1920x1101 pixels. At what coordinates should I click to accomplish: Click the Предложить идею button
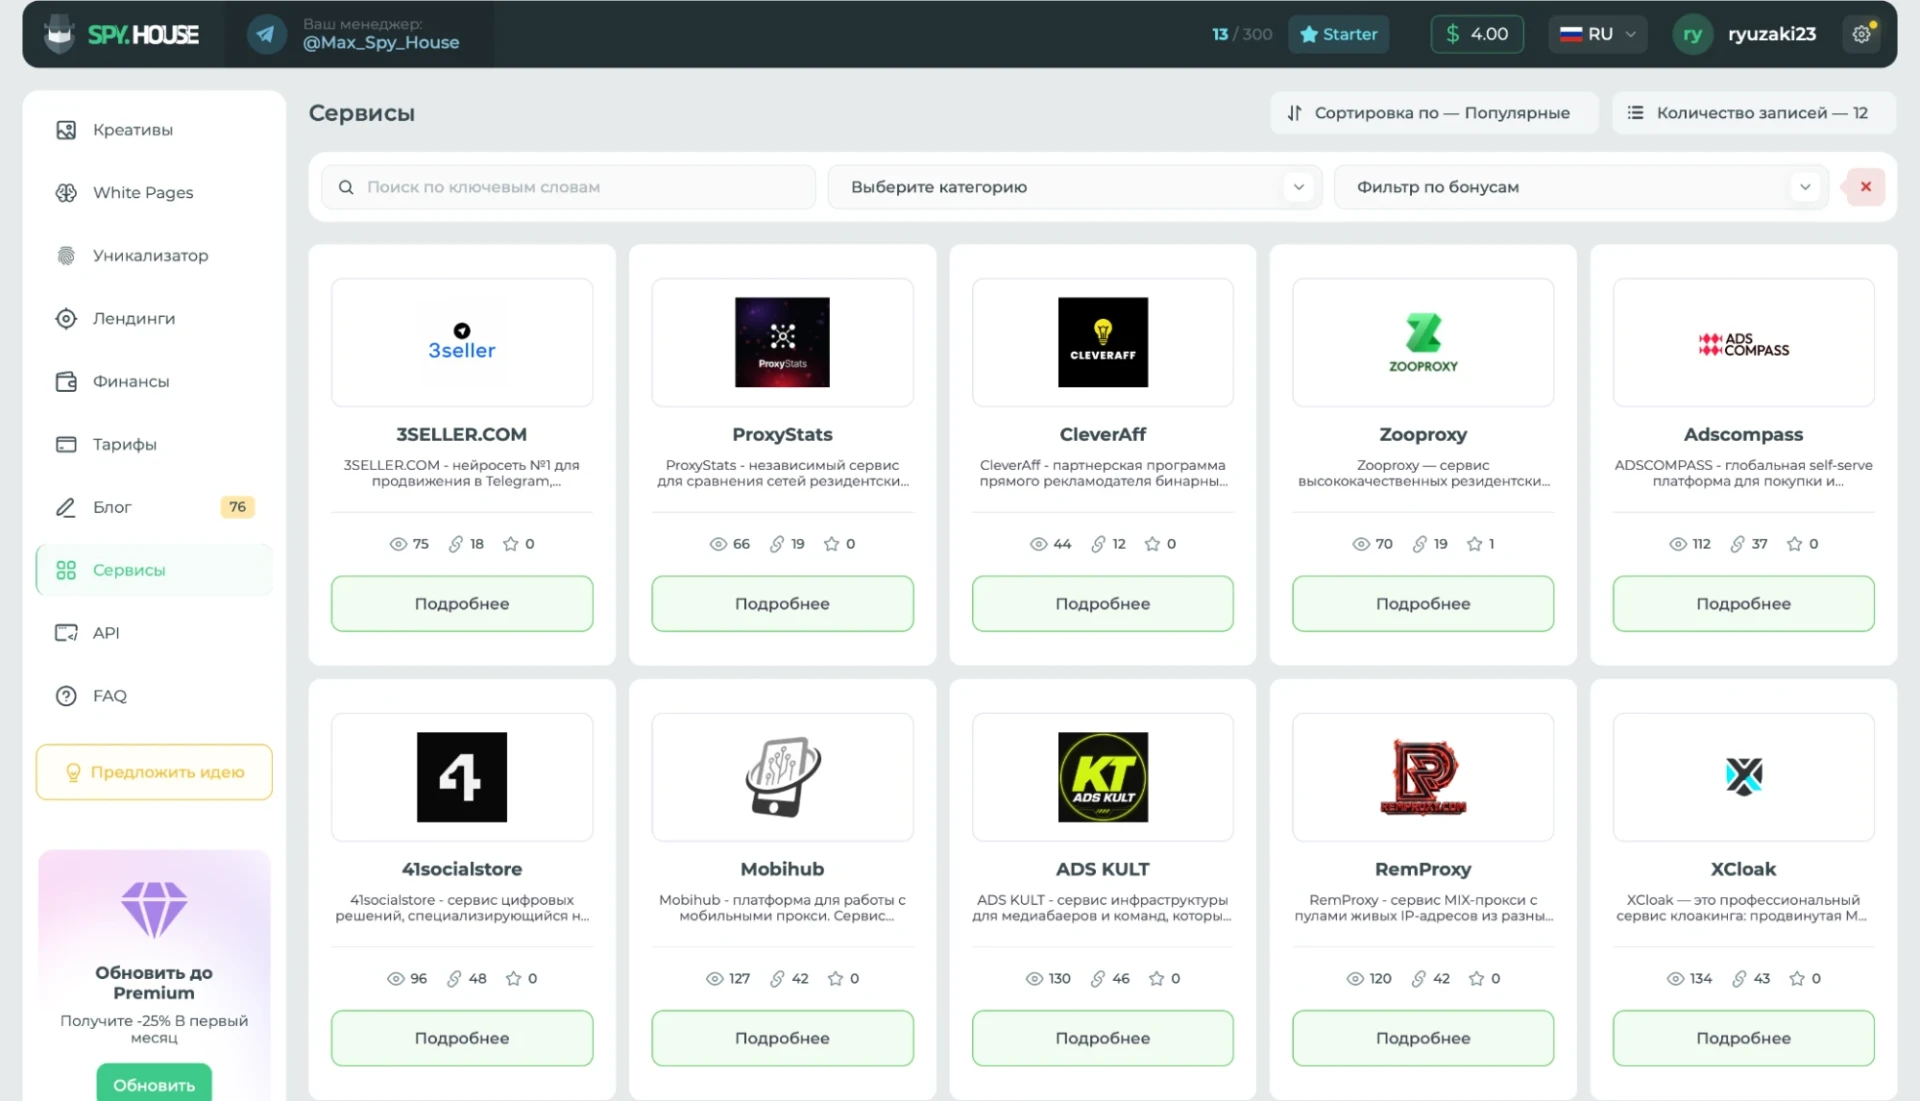pyautogui.click(x=154, y=772)
